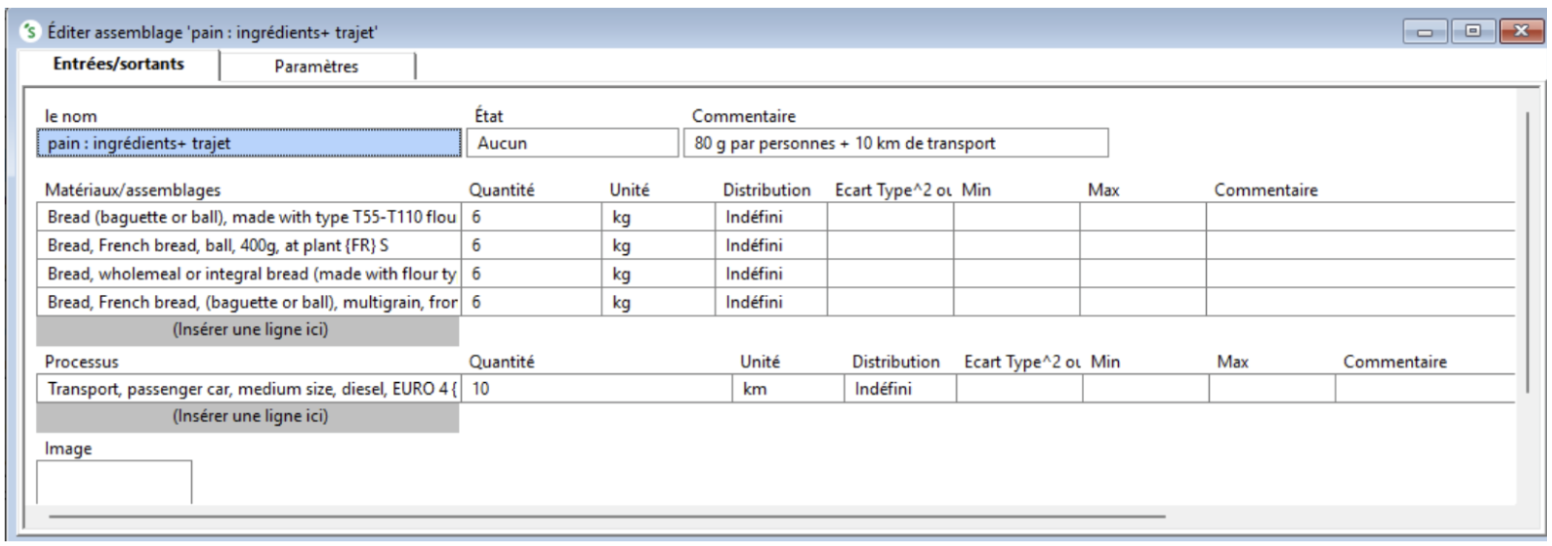
Task: Insert a line under Matériaux/assemblages
Action: point(248,329)
